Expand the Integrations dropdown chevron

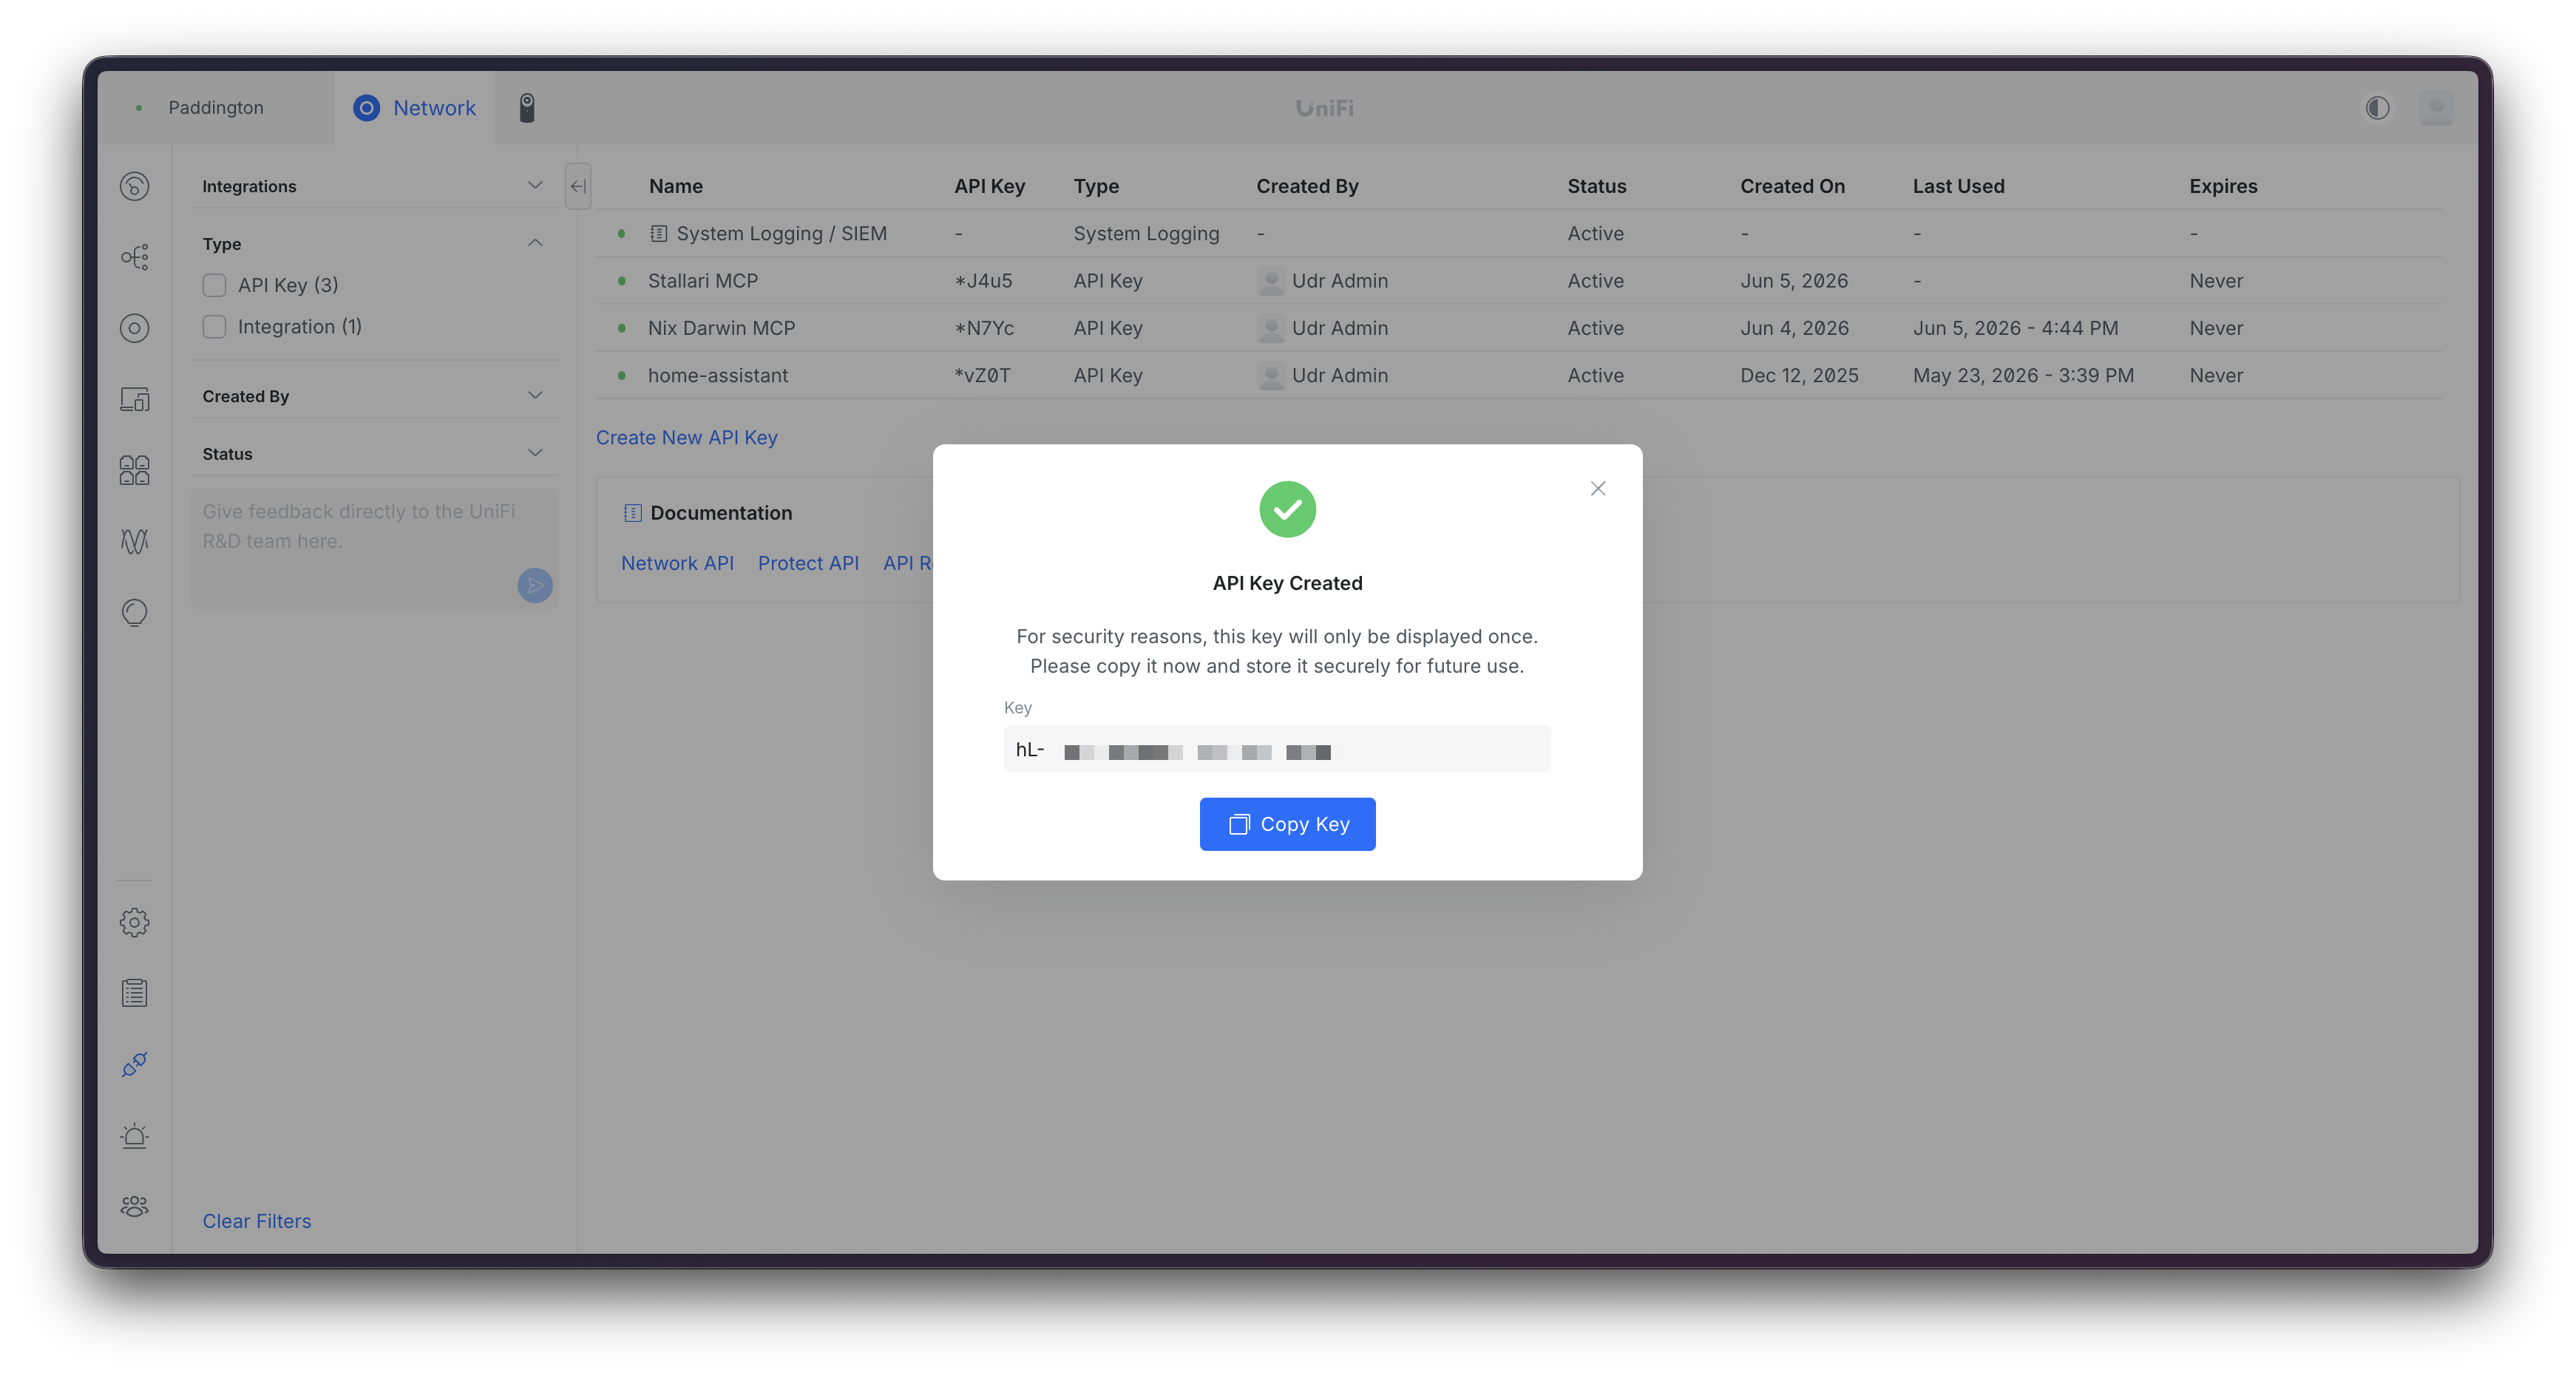[535, 185]
